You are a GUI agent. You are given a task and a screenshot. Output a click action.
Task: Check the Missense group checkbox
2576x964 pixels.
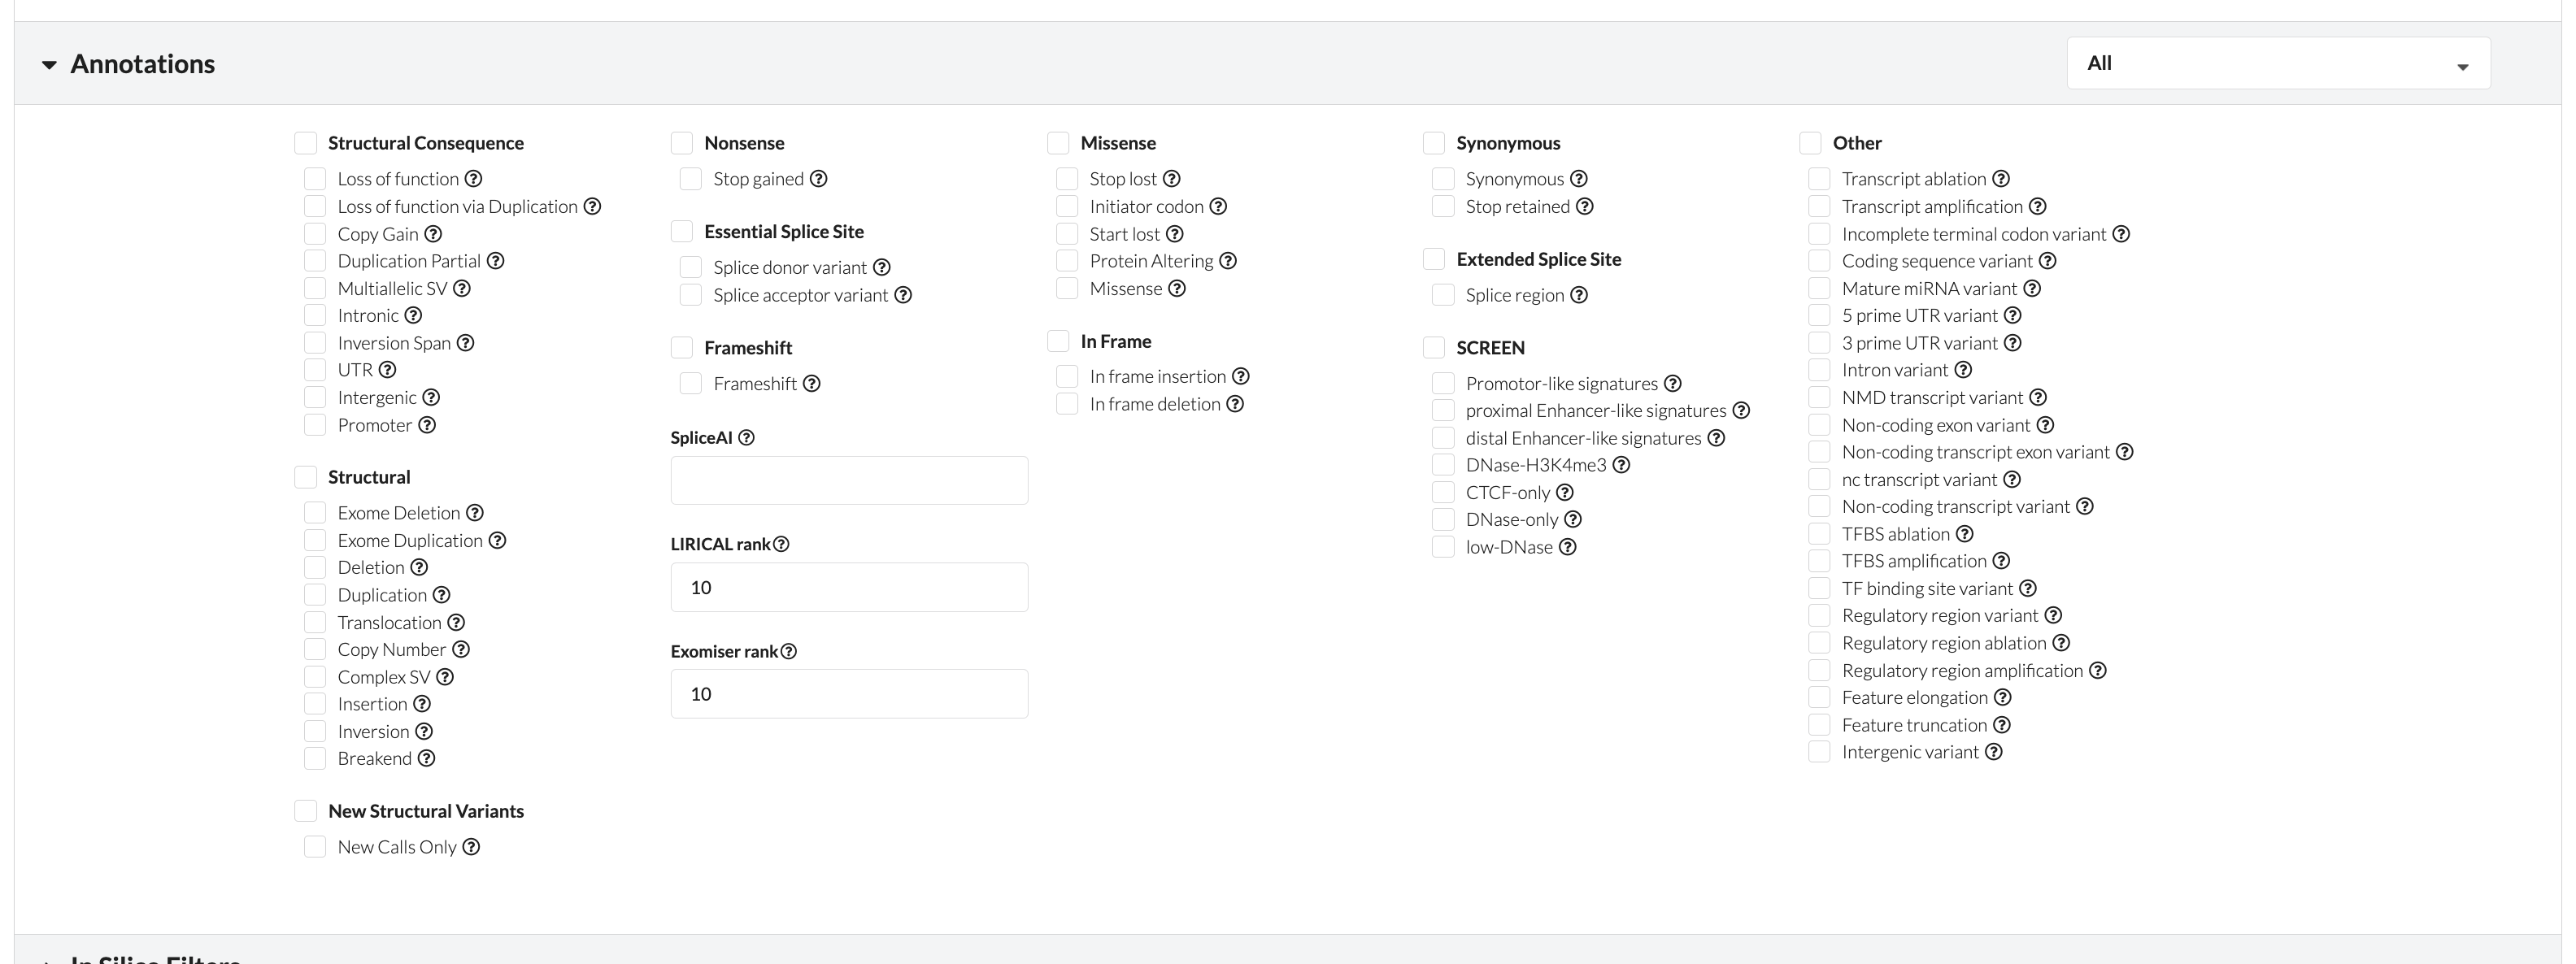pyautogui.click(x=1058, y=142)
